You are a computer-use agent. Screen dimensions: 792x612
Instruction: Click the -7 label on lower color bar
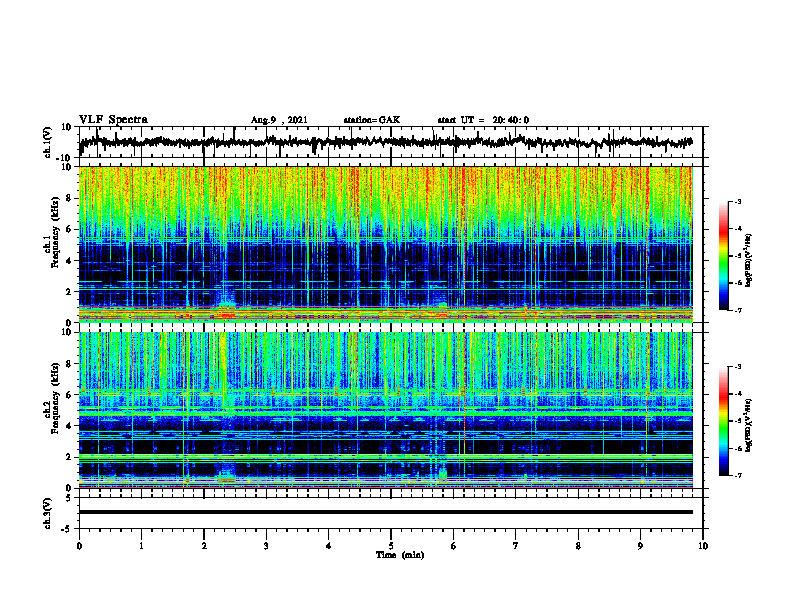pos(738,475)
